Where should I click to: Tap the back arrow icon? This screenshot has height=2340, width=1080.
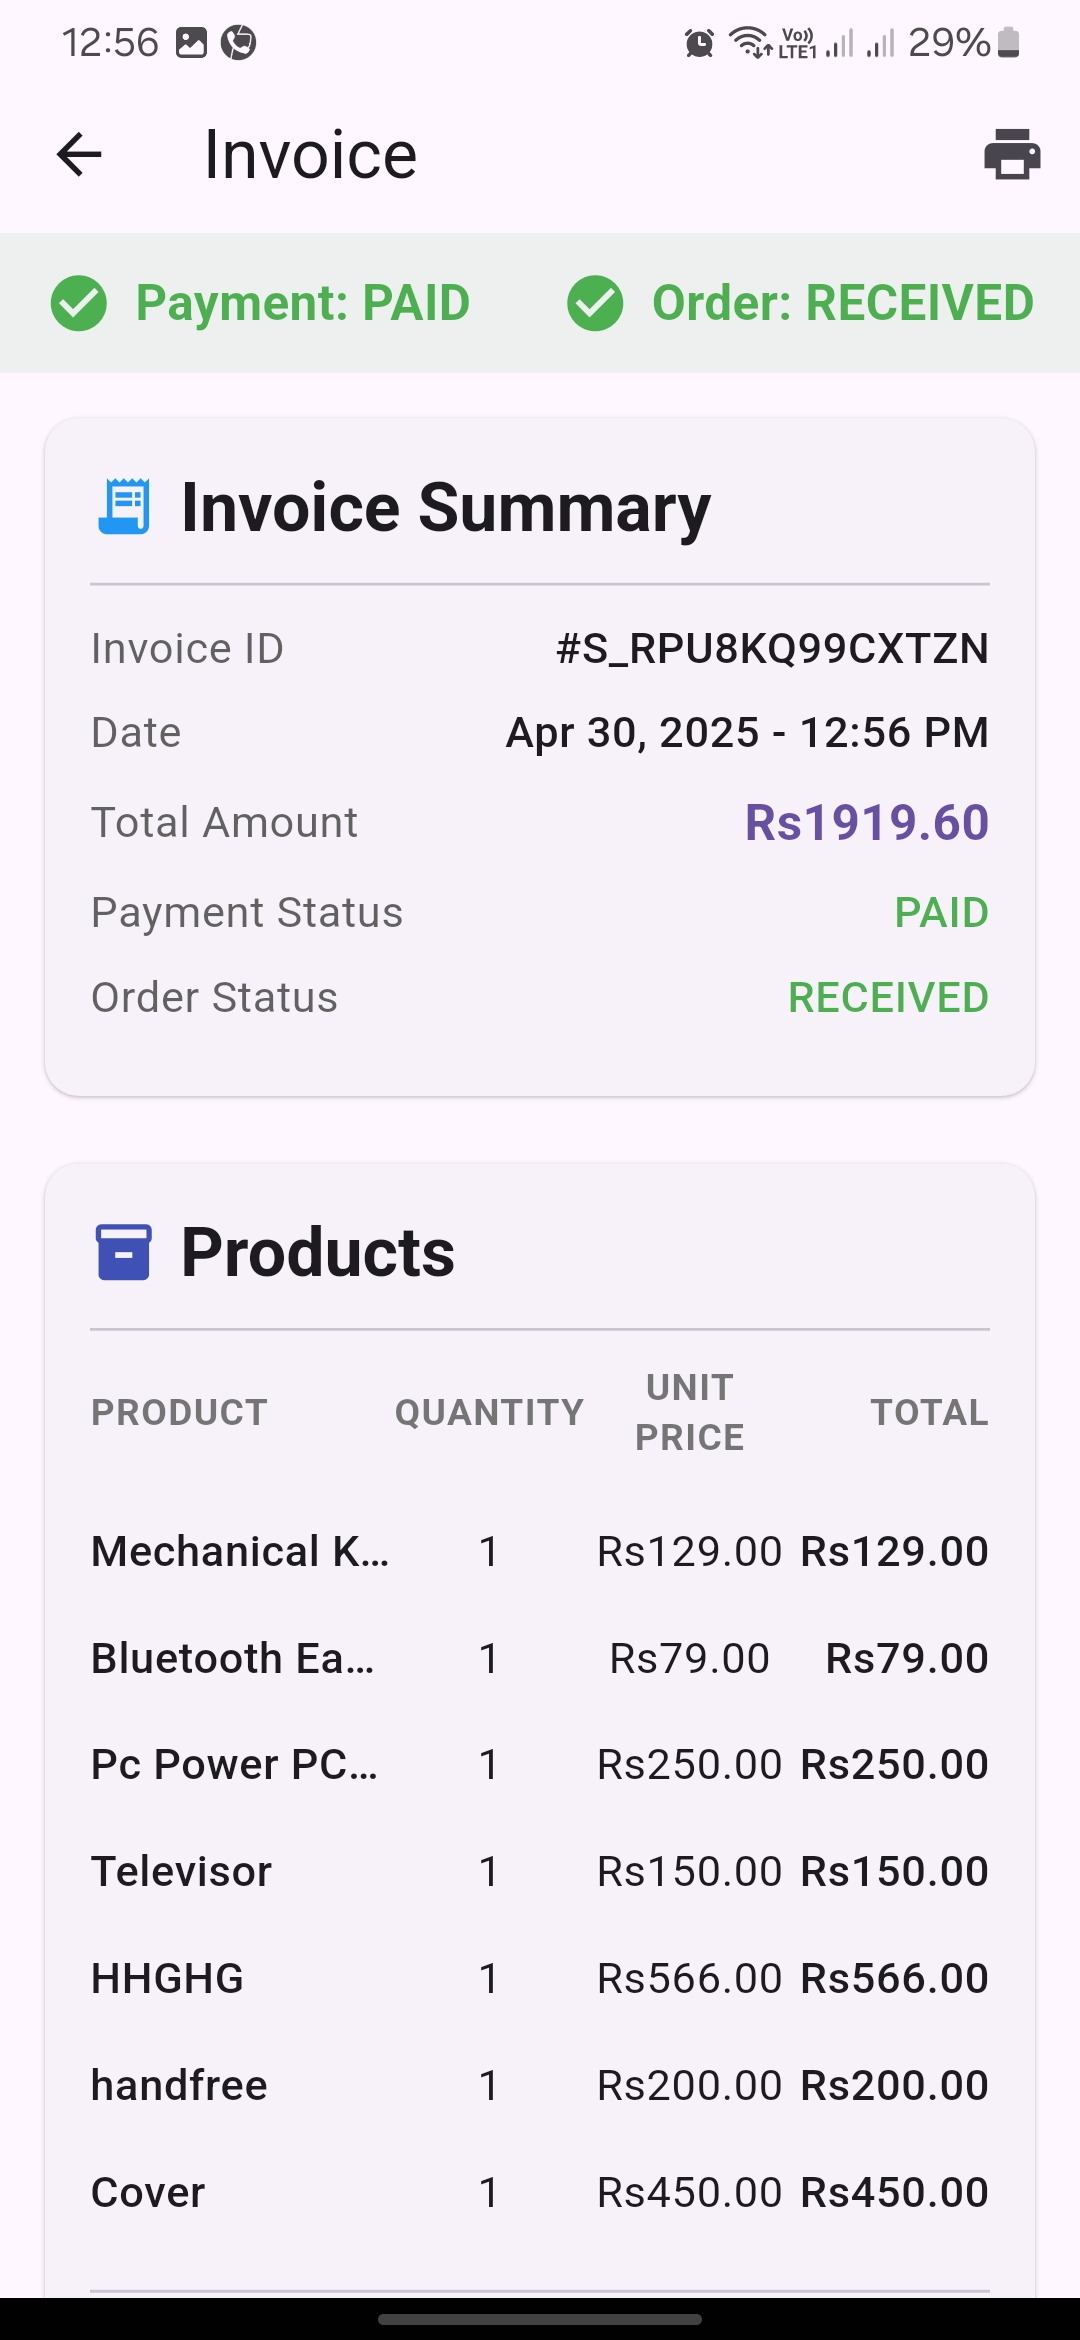(x=80, y=155)
